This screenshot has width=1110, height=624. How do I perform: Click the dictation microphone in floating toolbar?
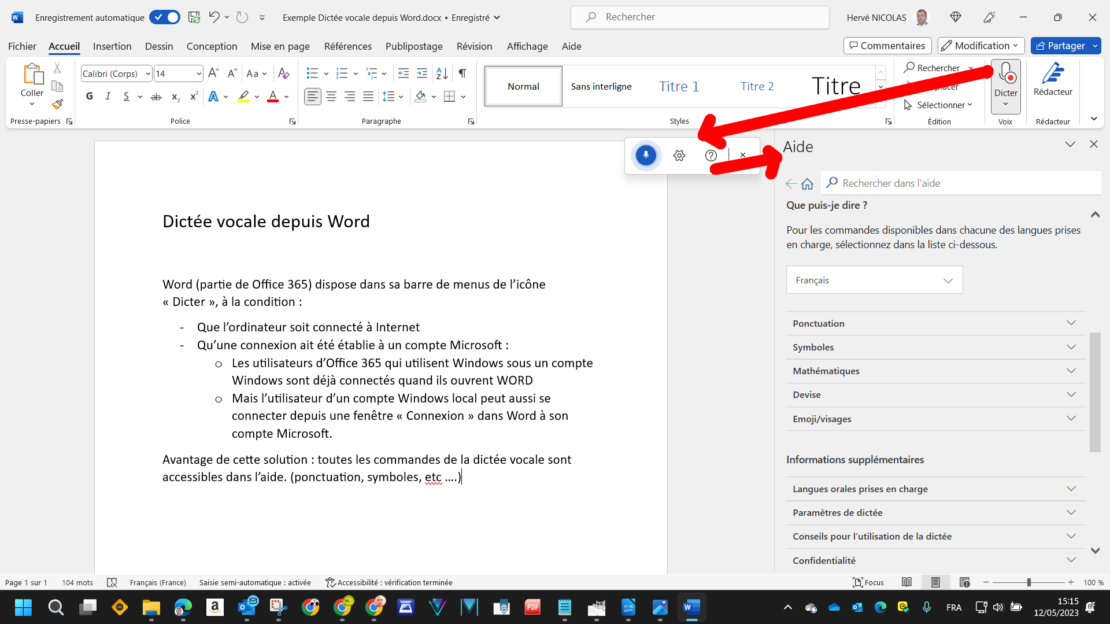pos(645,155)
